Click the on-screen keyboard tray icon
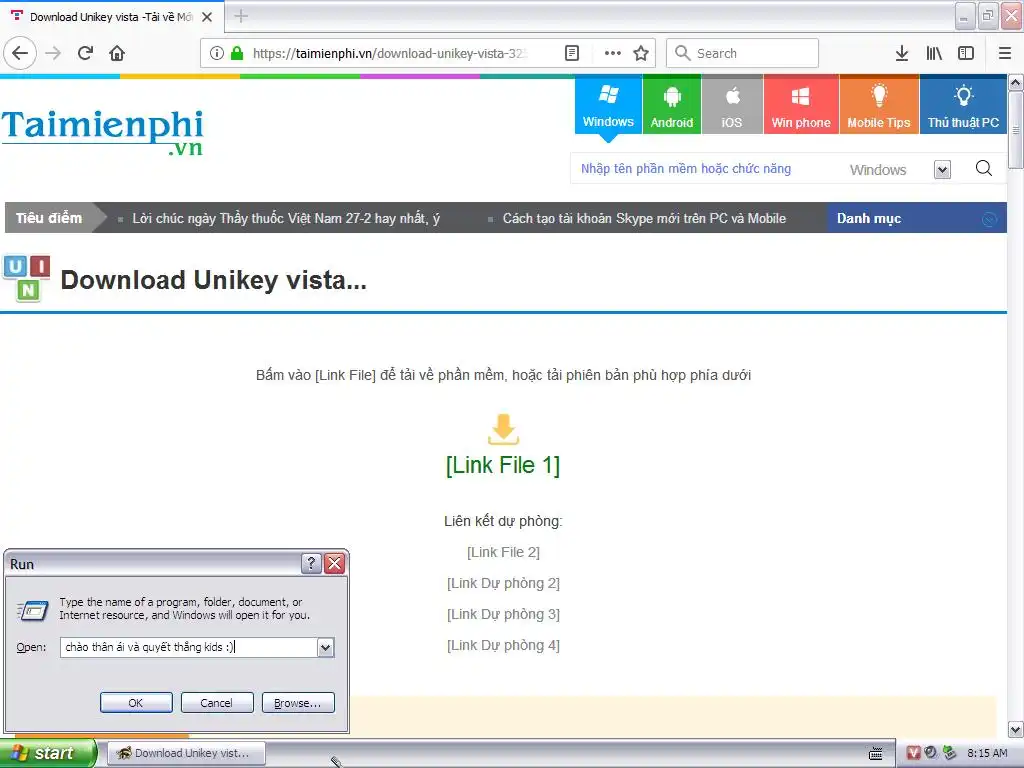Screen dimensions: 1024x768 coord(876,754)
